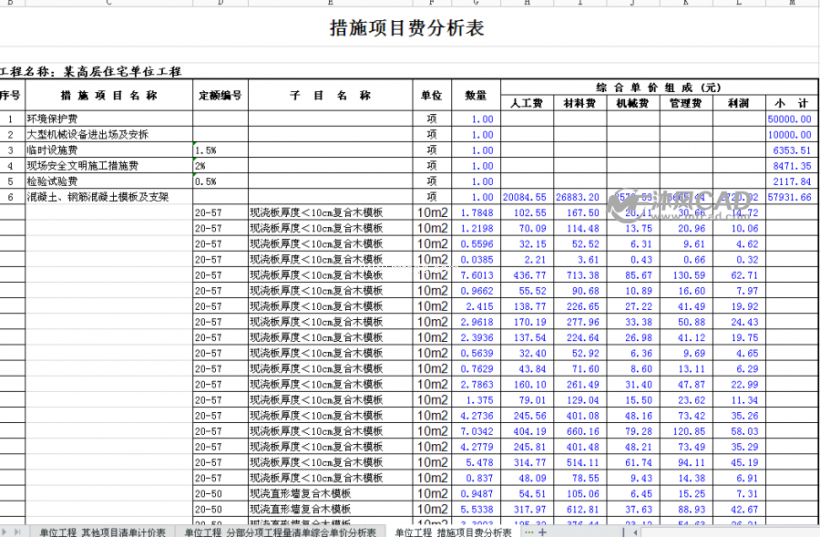This screenshot has height=537, width=820.
Task: Click the 1.5% rate cell
Action: [220, 150]
